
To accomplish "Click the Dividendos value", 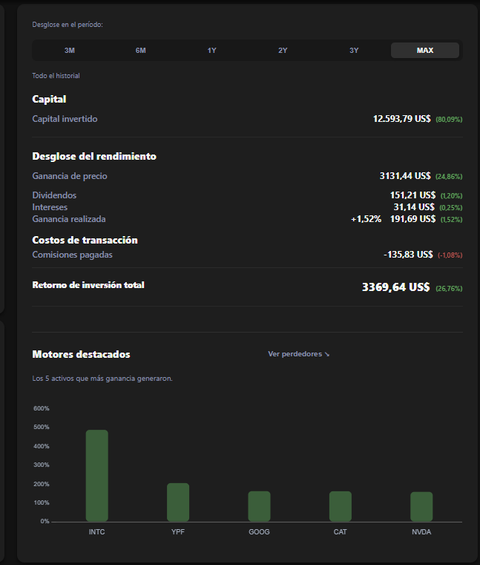I will pos(413,195).
